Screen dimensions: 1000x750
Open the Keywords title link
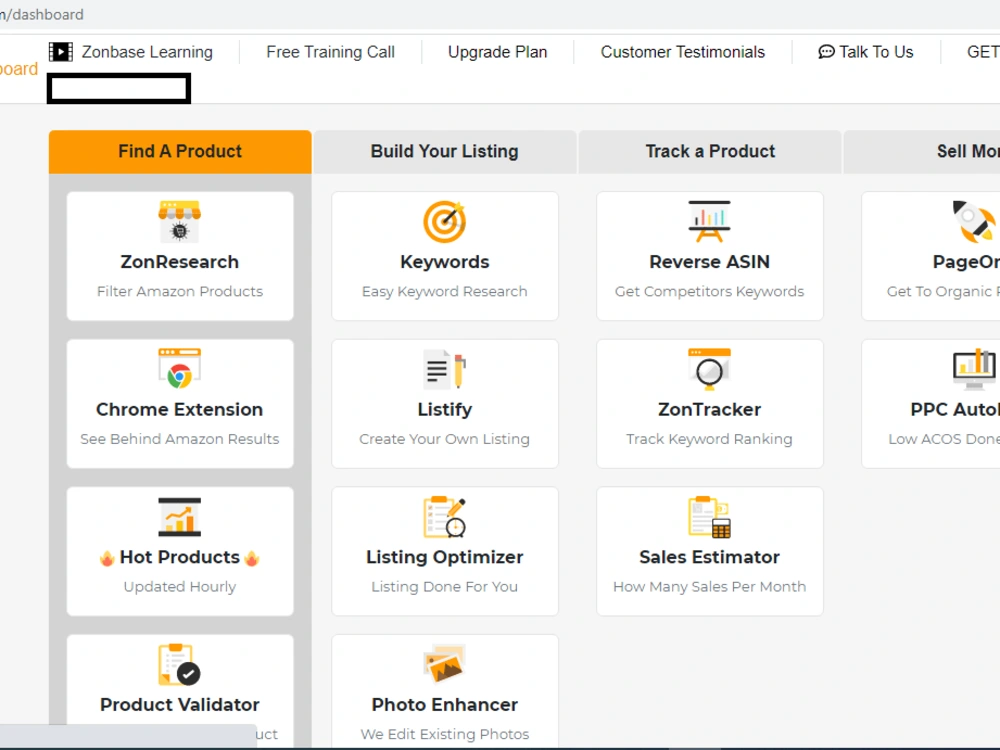tap(445, 261)
